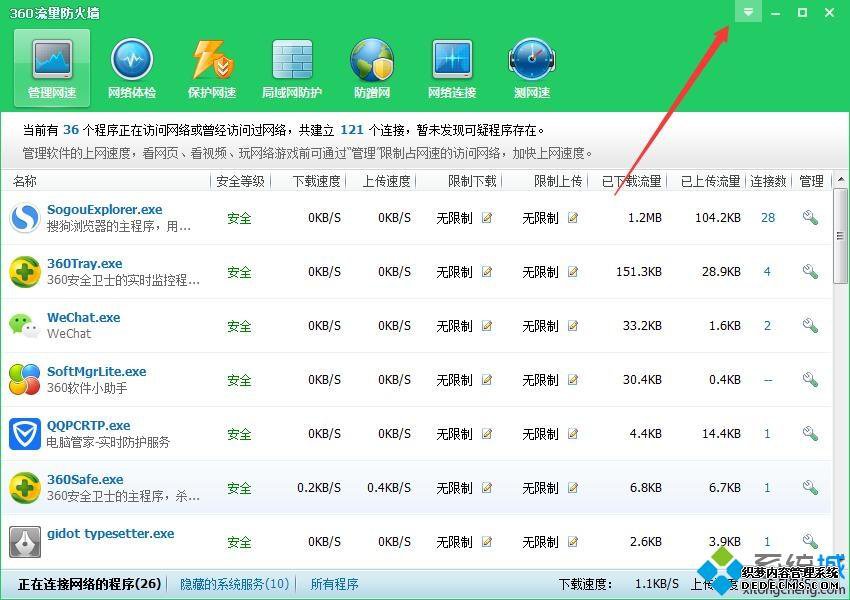Sort by 限制上传 column header
The height and width of the screenshot is (600, 850).
[558, 181]
